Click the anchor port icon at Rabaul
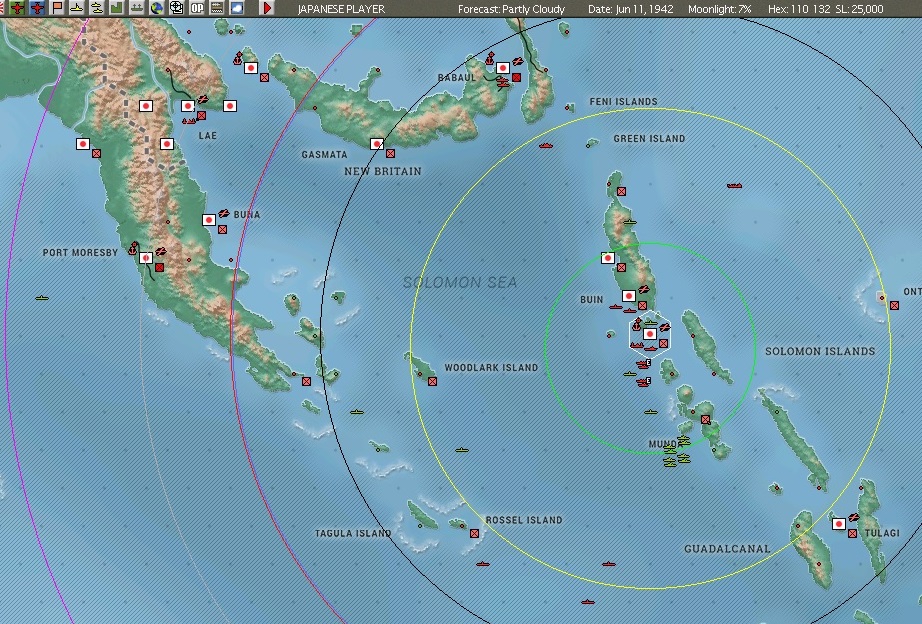The image size is (922, 624). click(x=490, y=58)
